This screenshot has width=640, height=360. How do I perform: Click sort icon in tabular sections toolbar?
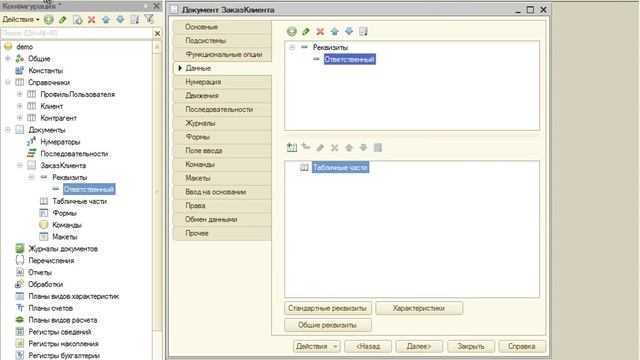point(378,147)
